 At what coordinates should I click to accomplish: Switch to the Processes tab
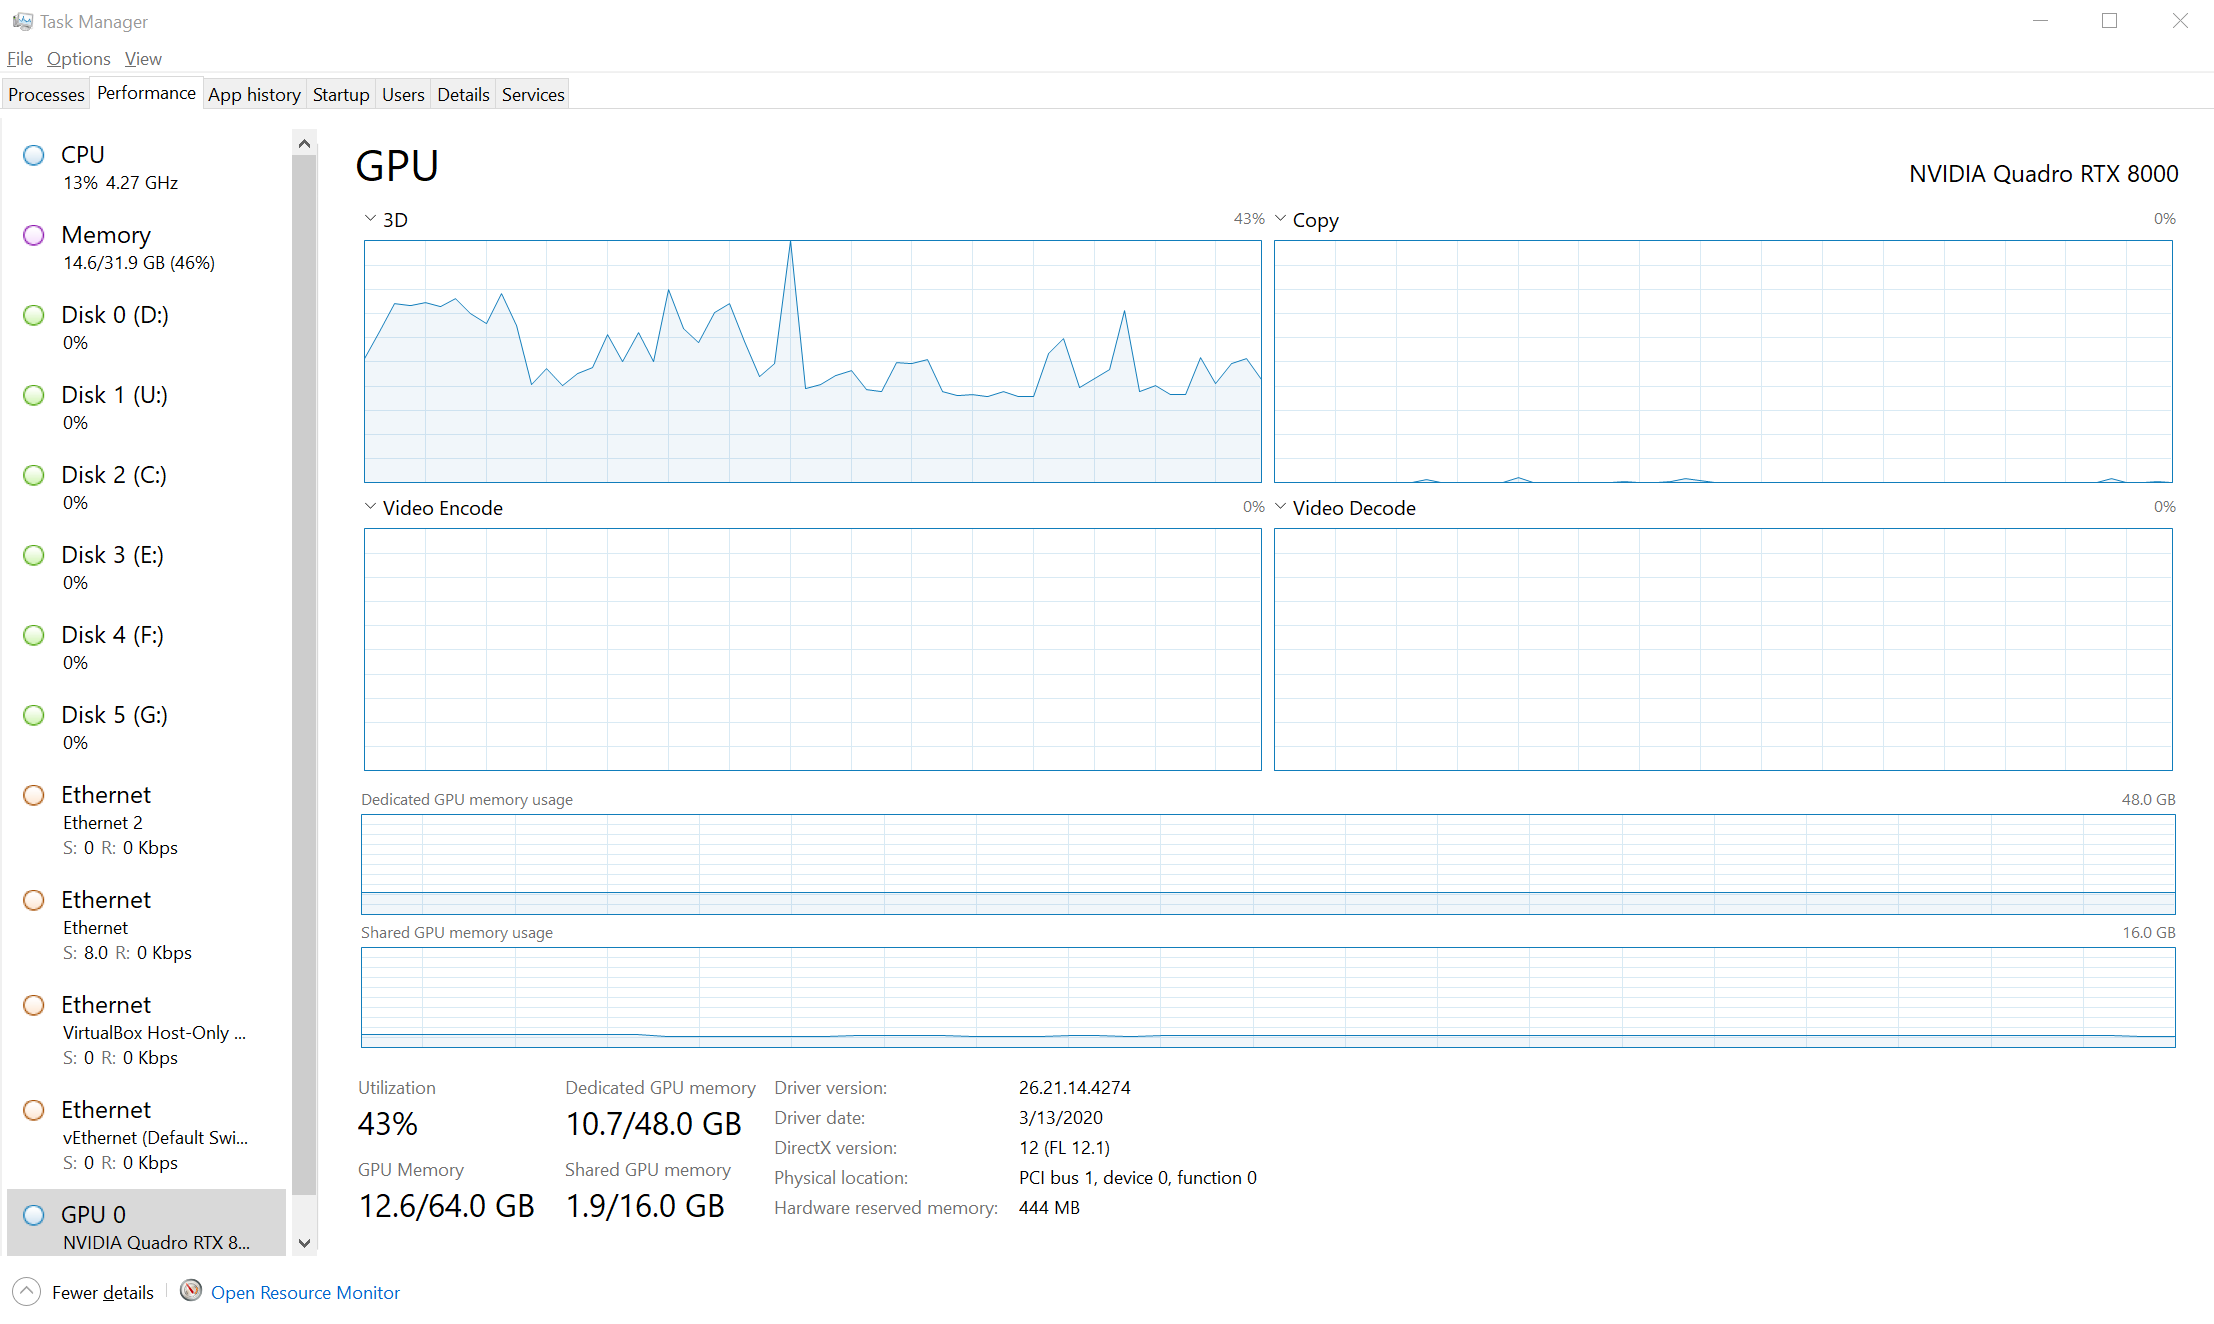(46, 93)
